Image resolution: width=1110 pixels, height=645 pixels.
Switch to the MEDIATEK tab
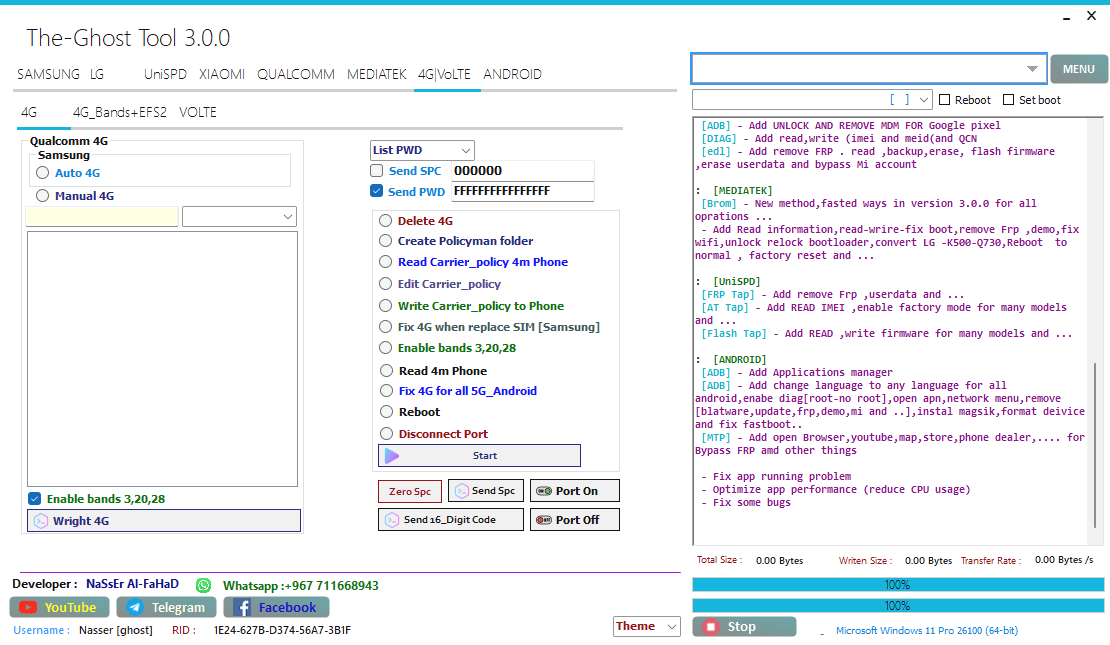pyautogui.click(x=376, y=73)
